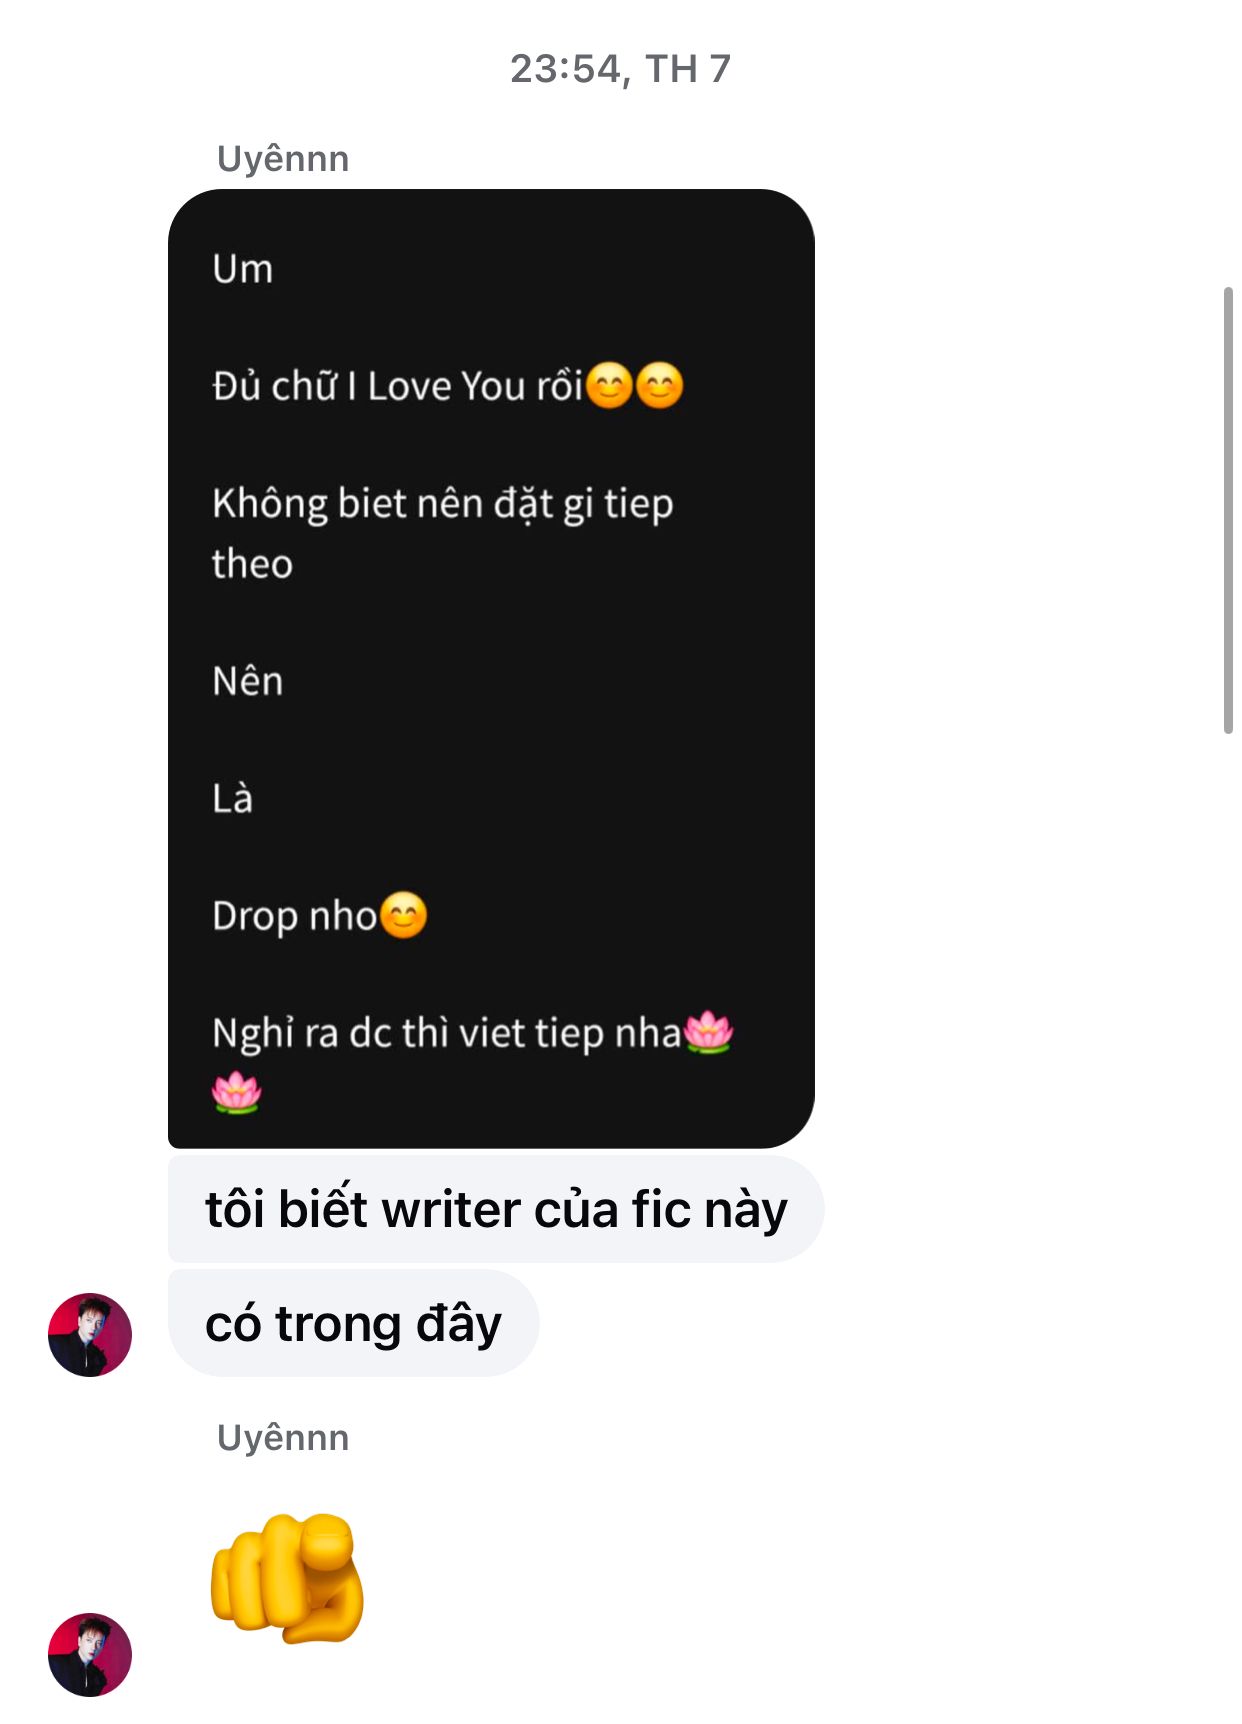
Task: Click the chat scrollbar thumb
Action: coord(1228,510)
